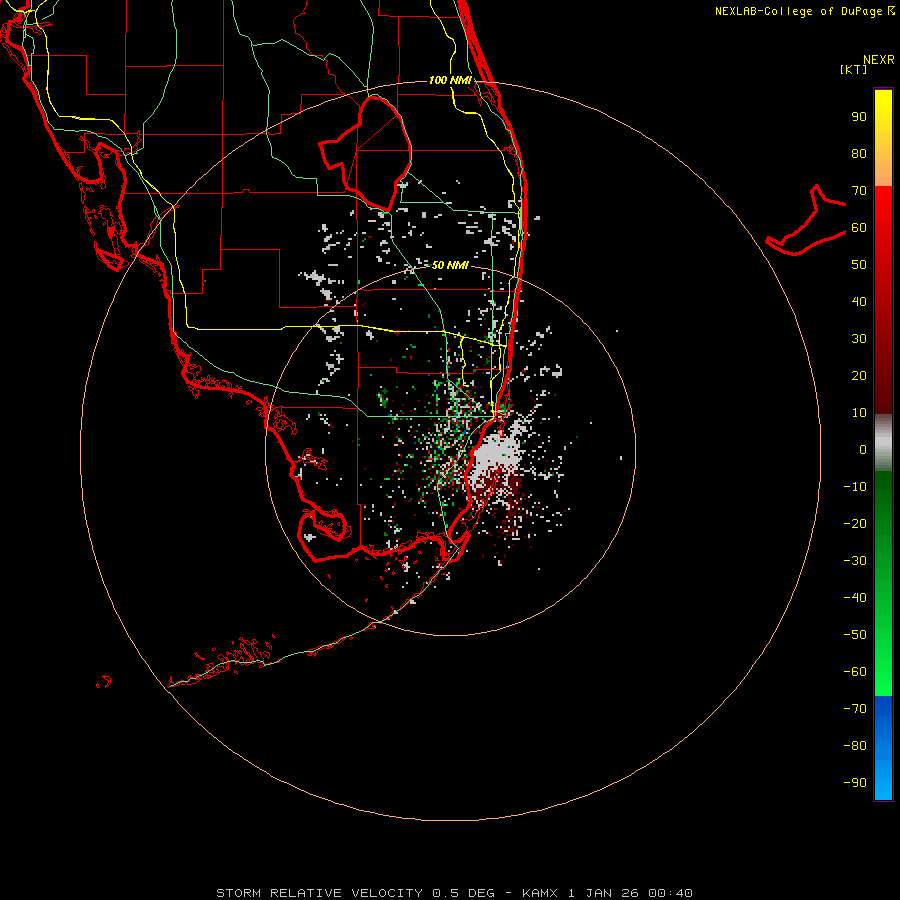Click the 20 value on the velocity legend
Viewport: 900px width, 900px height.
(x=859, y=375)
